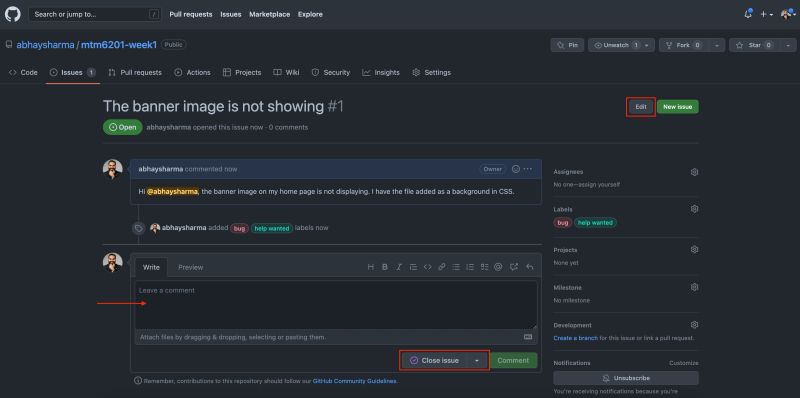Open notifications bell
Screen dimensions: 800x398
pos(748,14)
